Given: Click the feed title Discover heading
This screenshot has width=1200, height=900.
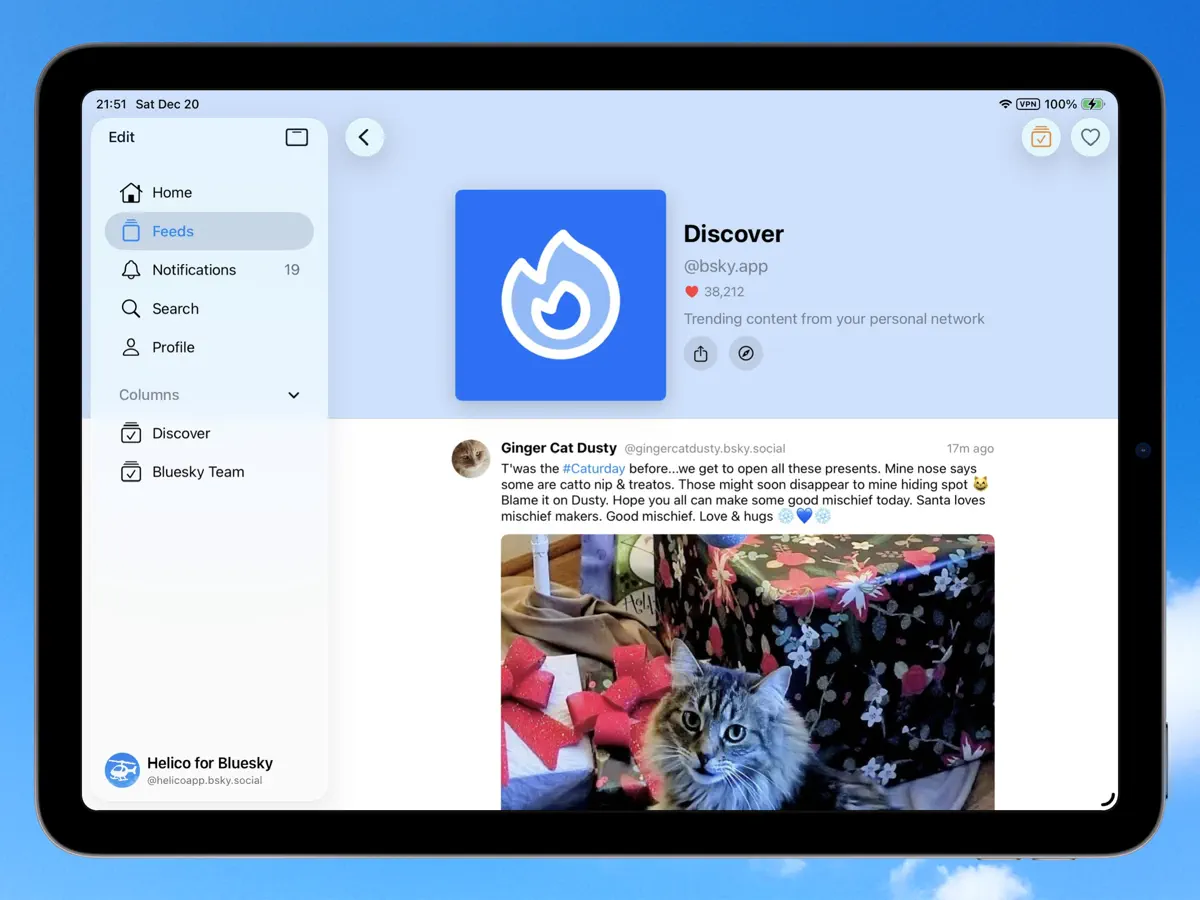Looking at the screenshot, I should (x=734, y=234).
